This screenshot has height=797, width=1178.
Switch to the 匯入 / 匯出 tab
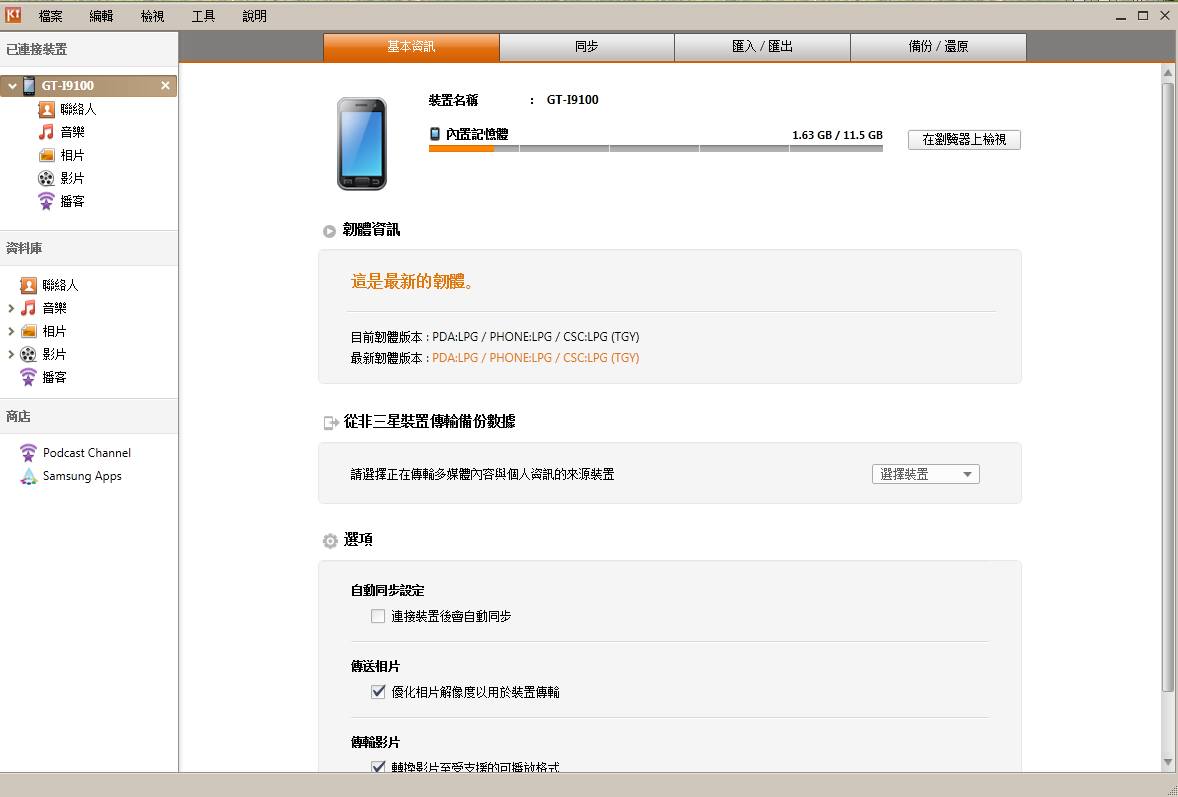763,47
